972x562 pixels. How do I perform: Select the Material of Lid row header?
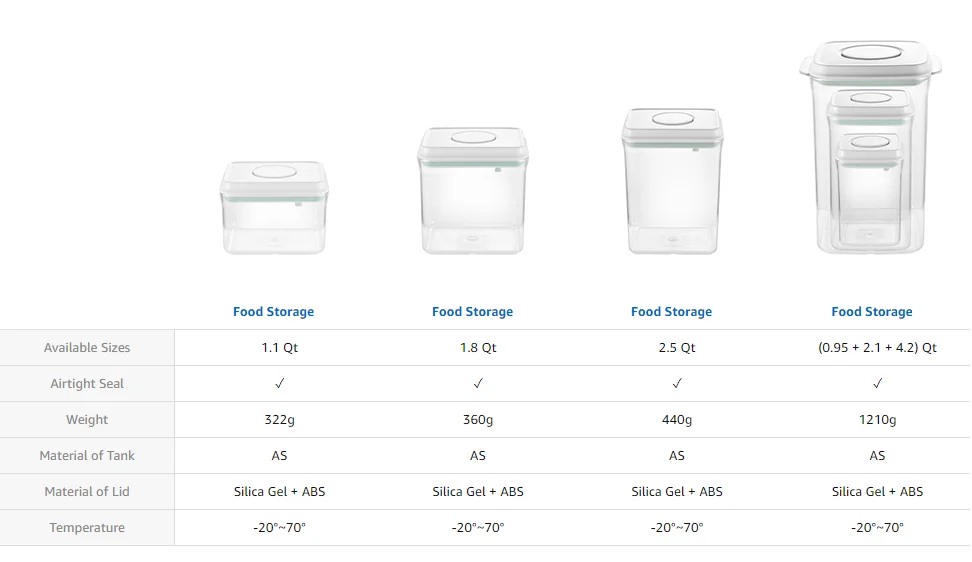[87, 491]
